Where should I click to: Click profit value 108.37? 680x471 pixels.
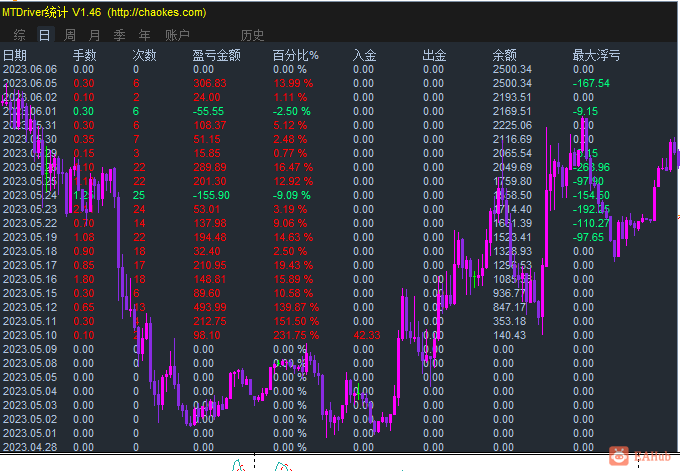[210, 125]
